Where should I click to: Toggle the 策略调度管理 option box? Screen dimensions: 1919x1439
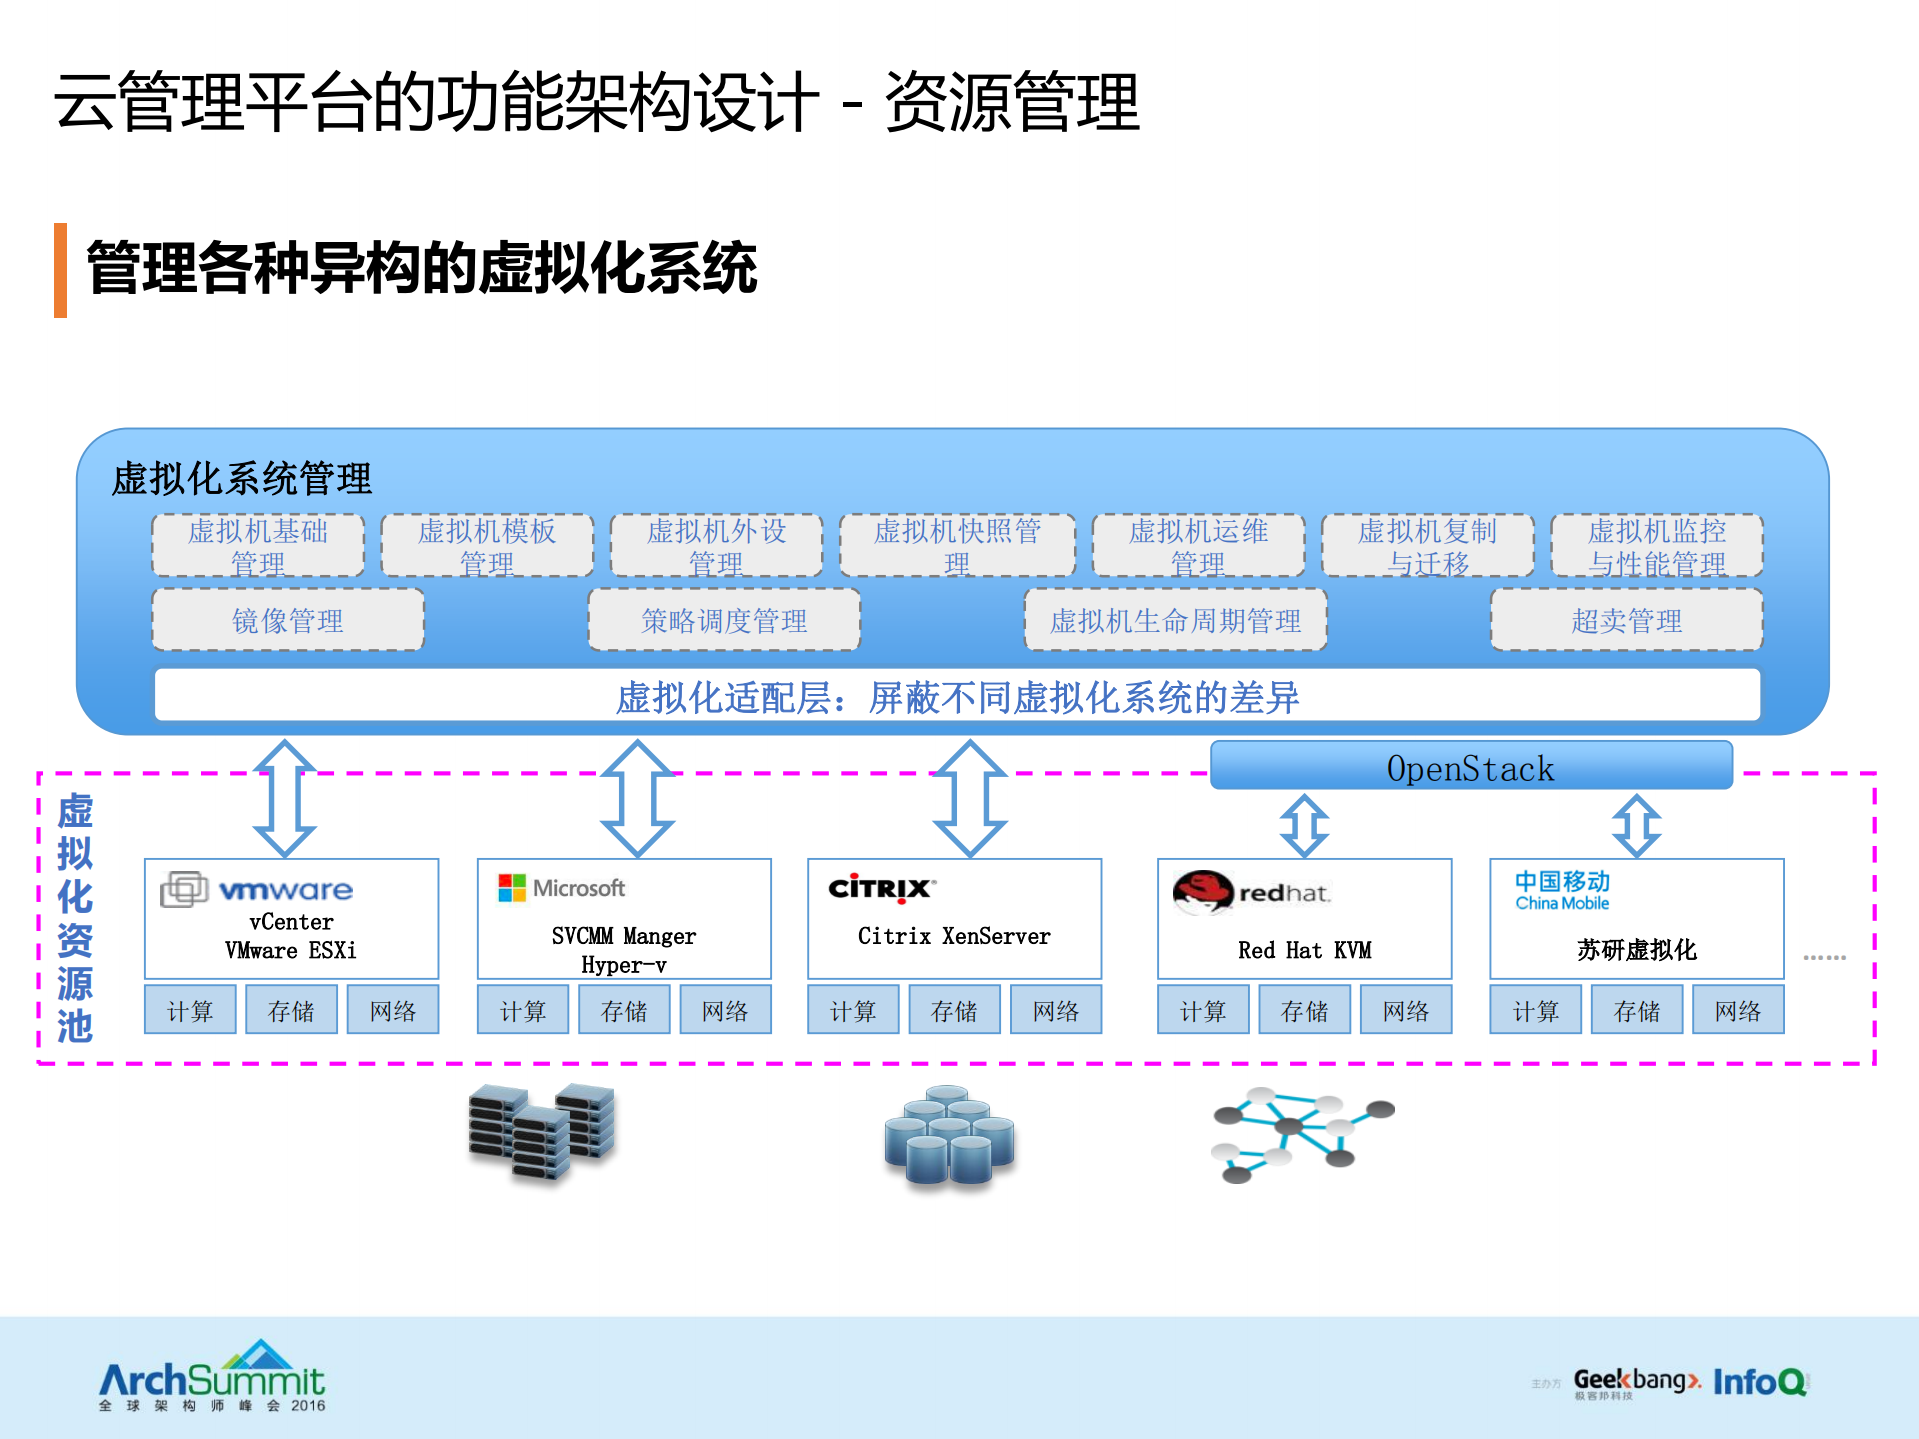pyautogui.click(x=724, y=620)
